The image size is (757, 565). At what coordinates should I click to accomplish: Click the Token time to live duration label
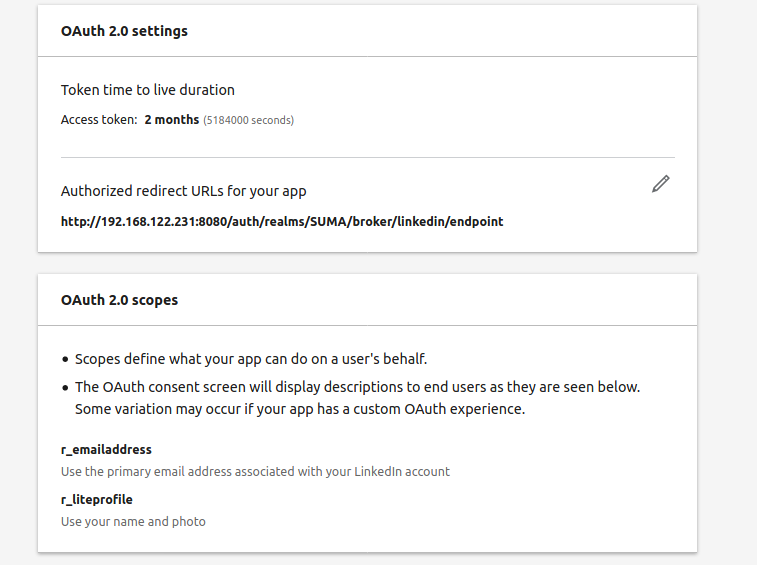coord(147,90)
